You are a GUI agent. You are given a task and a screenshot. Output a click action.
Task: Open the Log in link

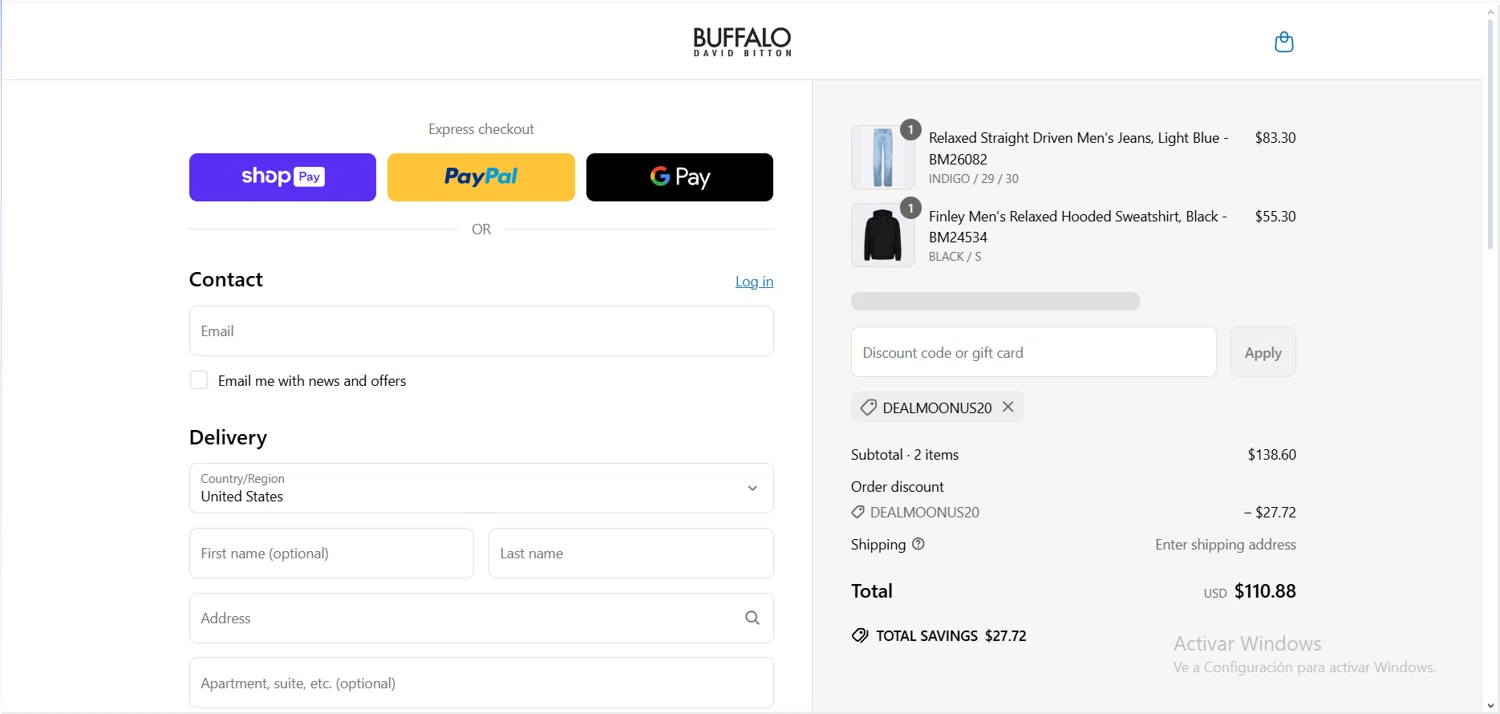(754, 281)
